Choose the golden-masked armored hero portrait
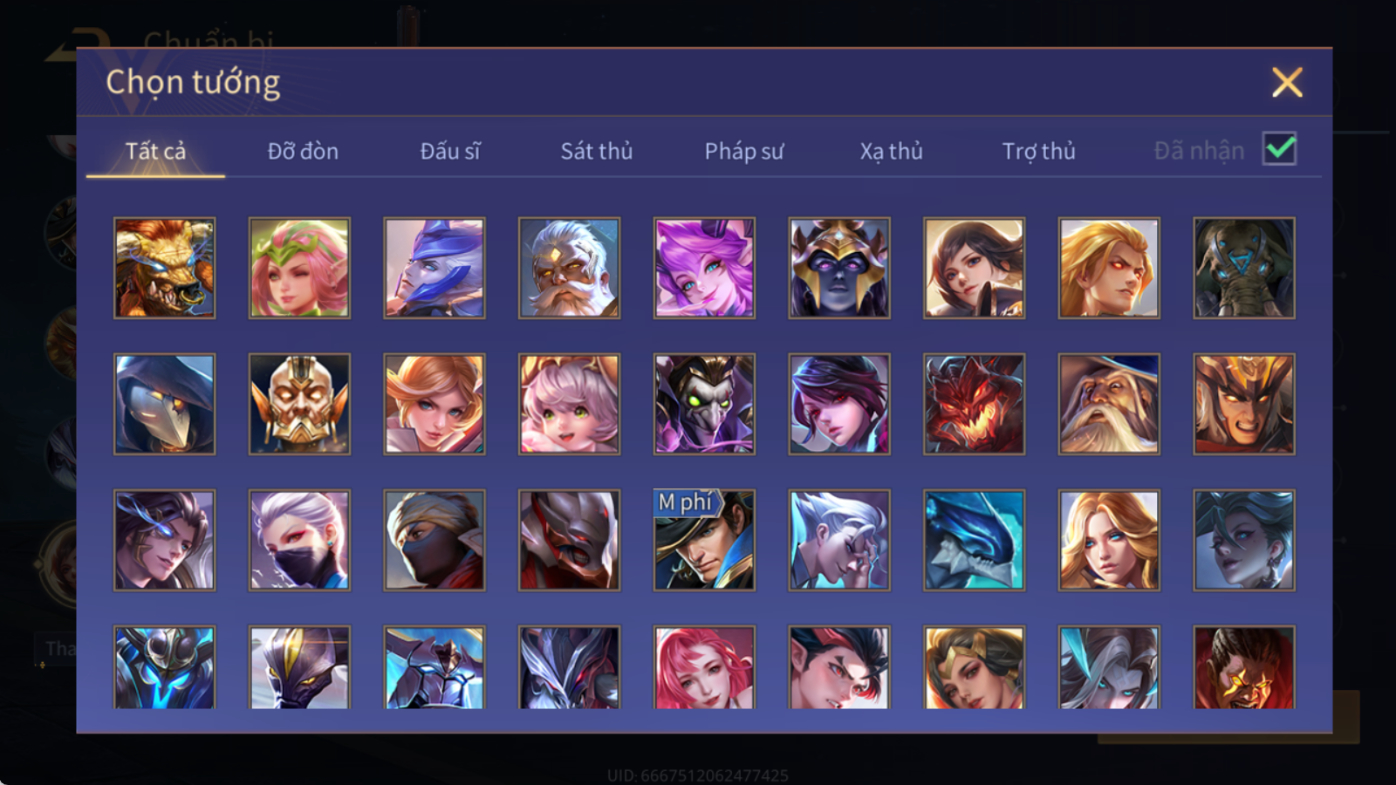The height and width of the screenshot is (785, 1396). [x=299, y=404]
